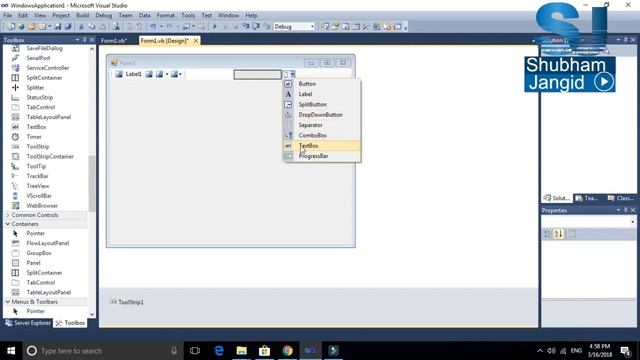
Task: Open the Project menu
Action: (x=61, y=15)
